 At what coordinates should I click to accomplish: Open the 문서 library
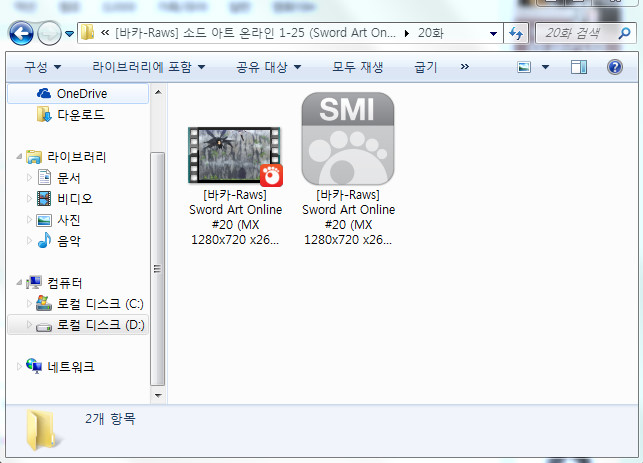(68, 178)
